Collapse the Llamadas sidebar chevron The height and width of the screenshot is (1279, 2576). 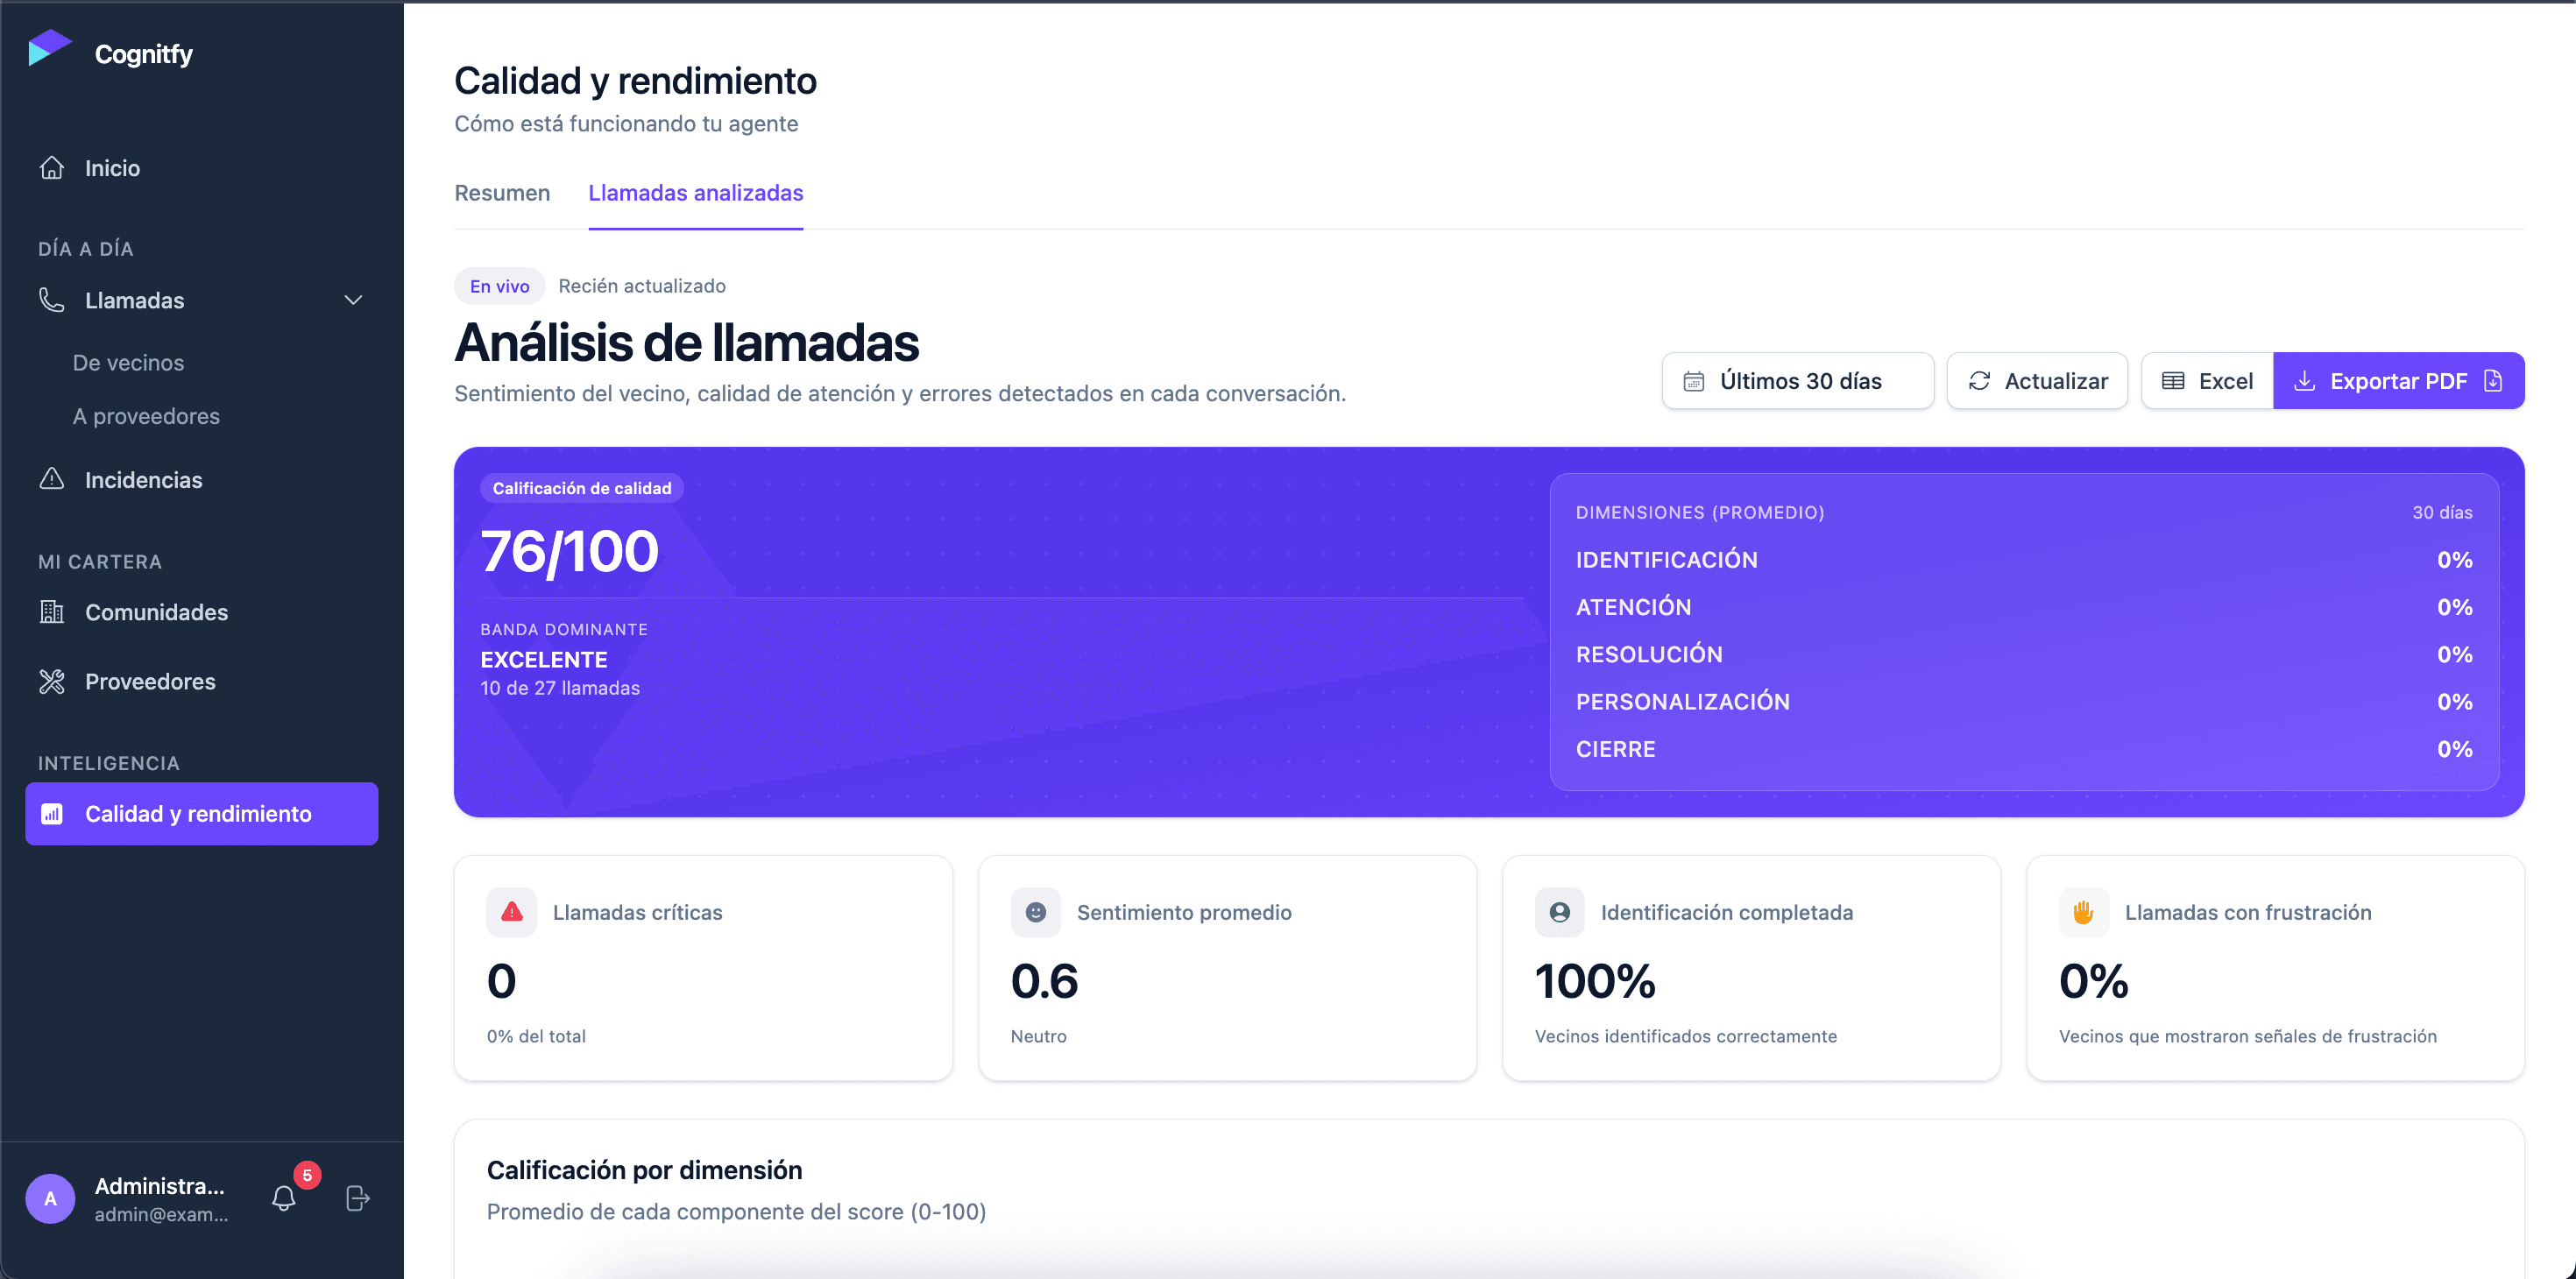(x=353, y=300)
